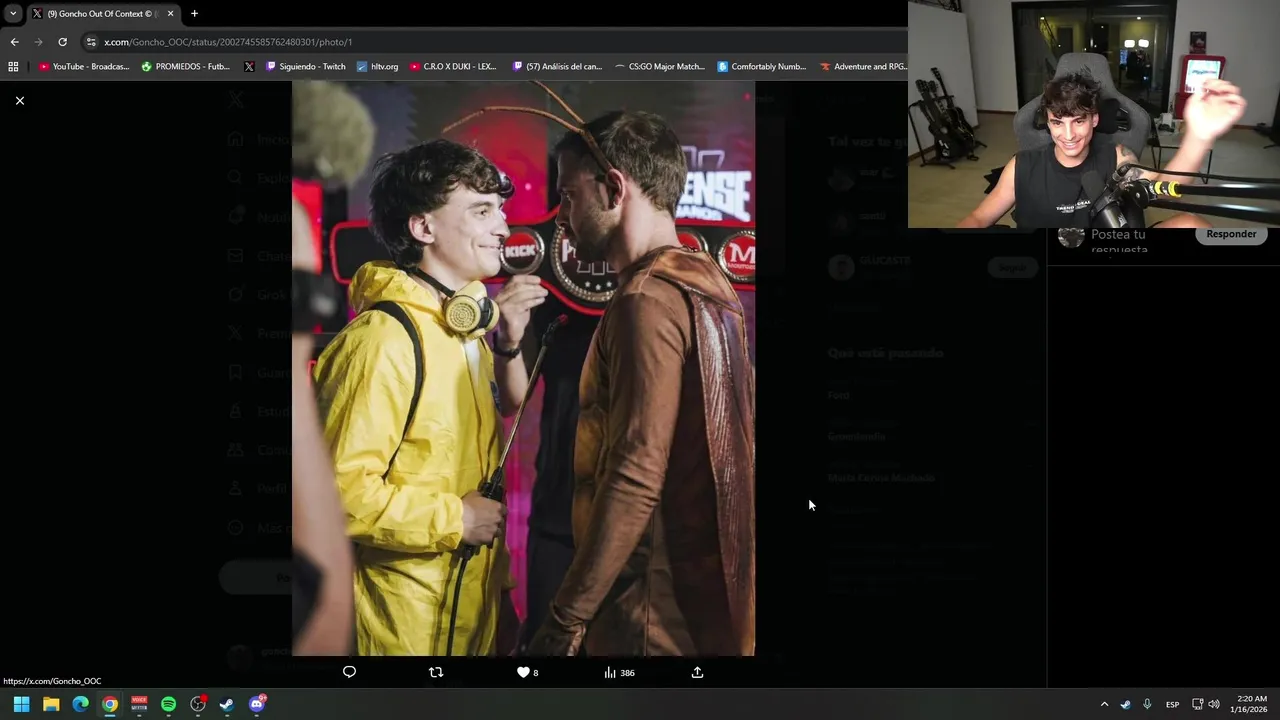Select the Goncho Out Of Context tab
Screen dimensions: 1280x720
click(x=103, y=13)
